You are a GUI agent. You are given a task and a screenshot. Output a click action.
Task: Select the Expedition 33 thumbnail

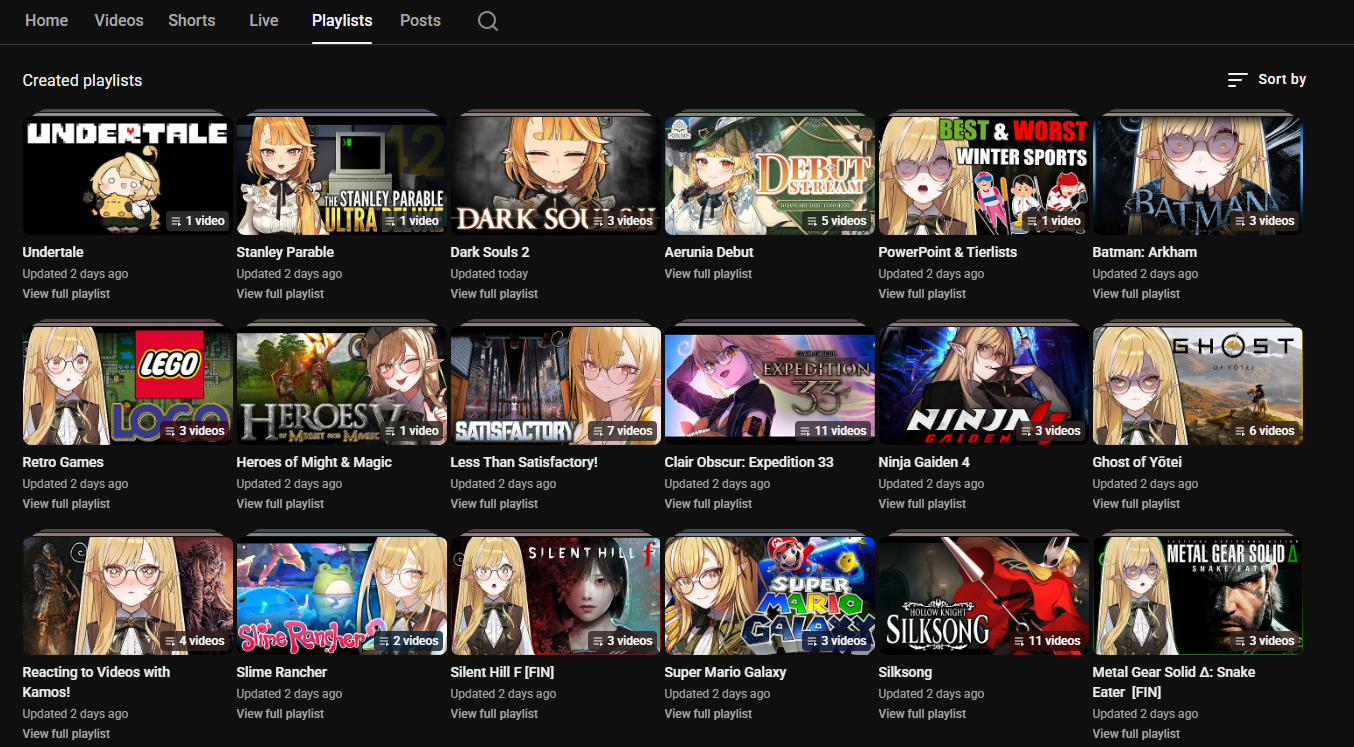[769, 386]
